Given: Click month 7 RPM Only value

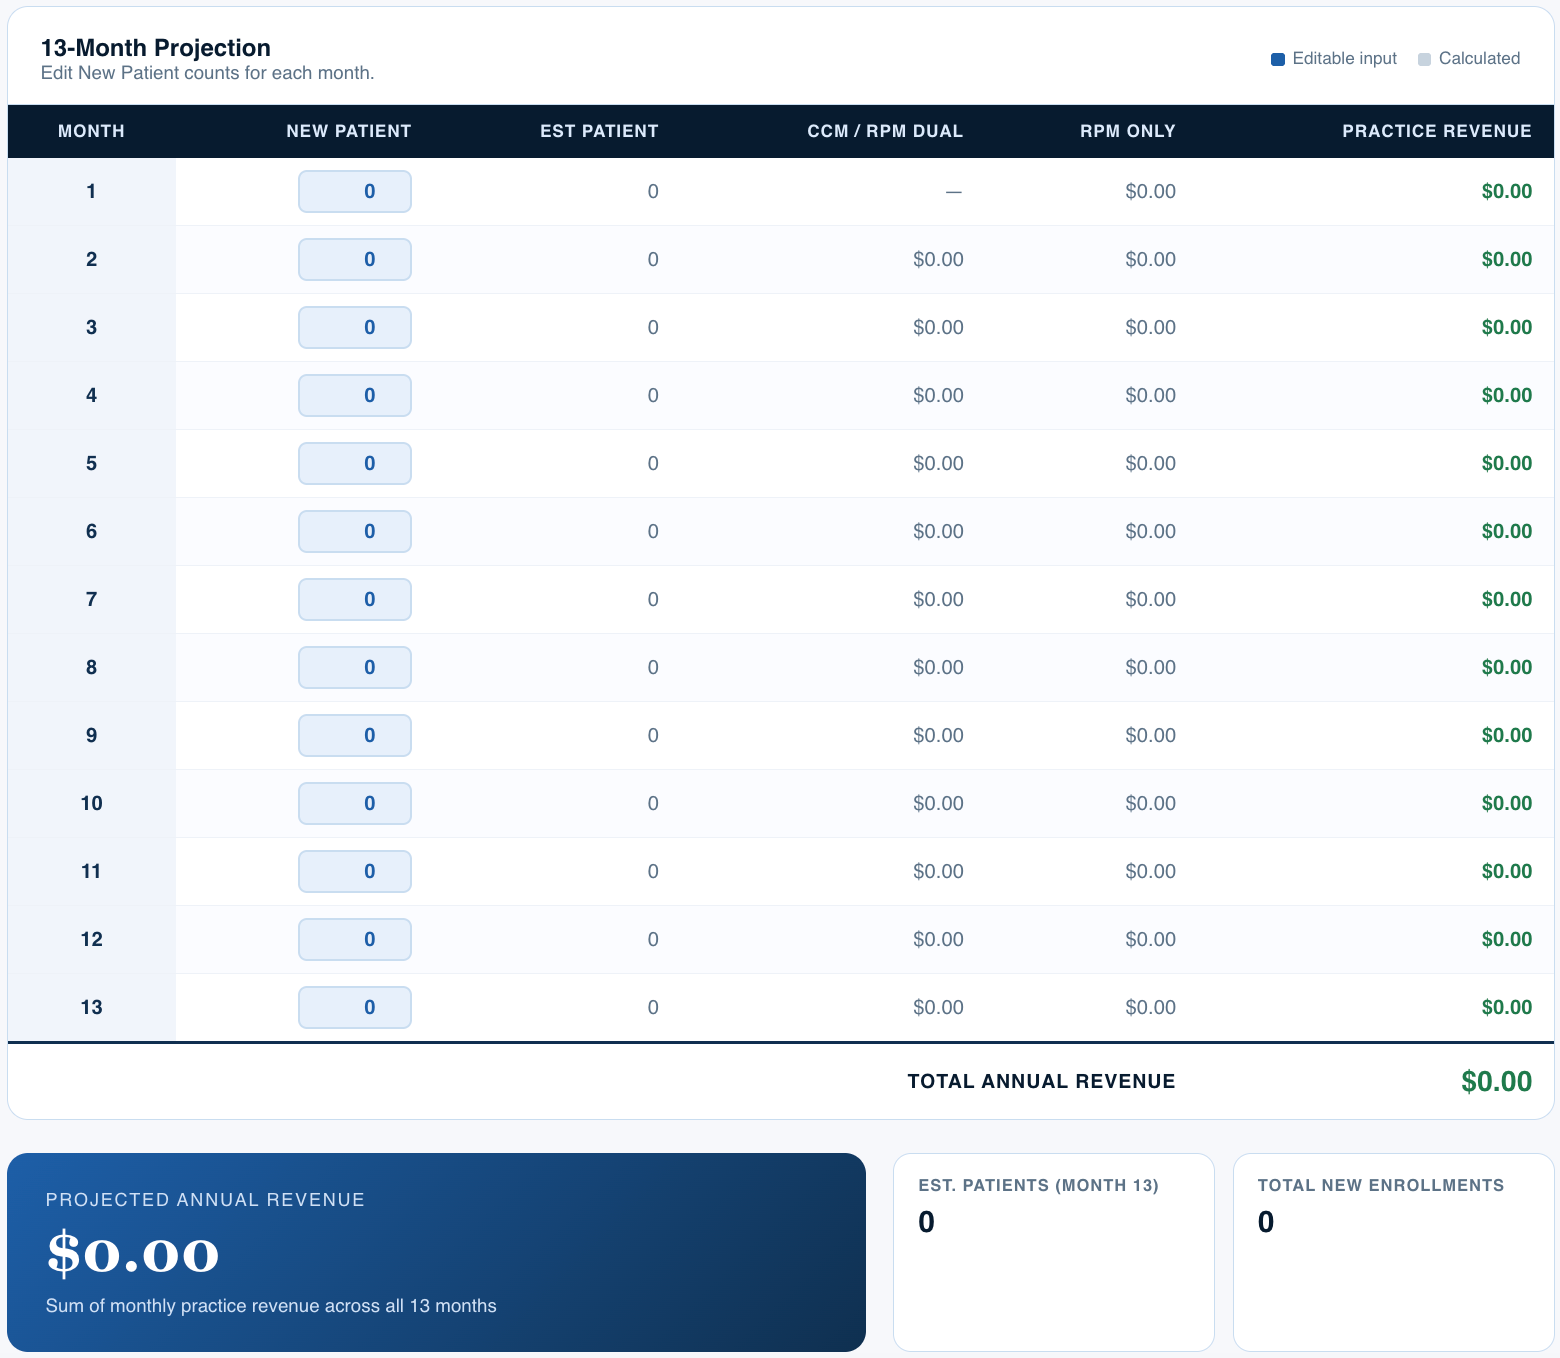Looking at the screenshot, I should [x=1150, y=599].
